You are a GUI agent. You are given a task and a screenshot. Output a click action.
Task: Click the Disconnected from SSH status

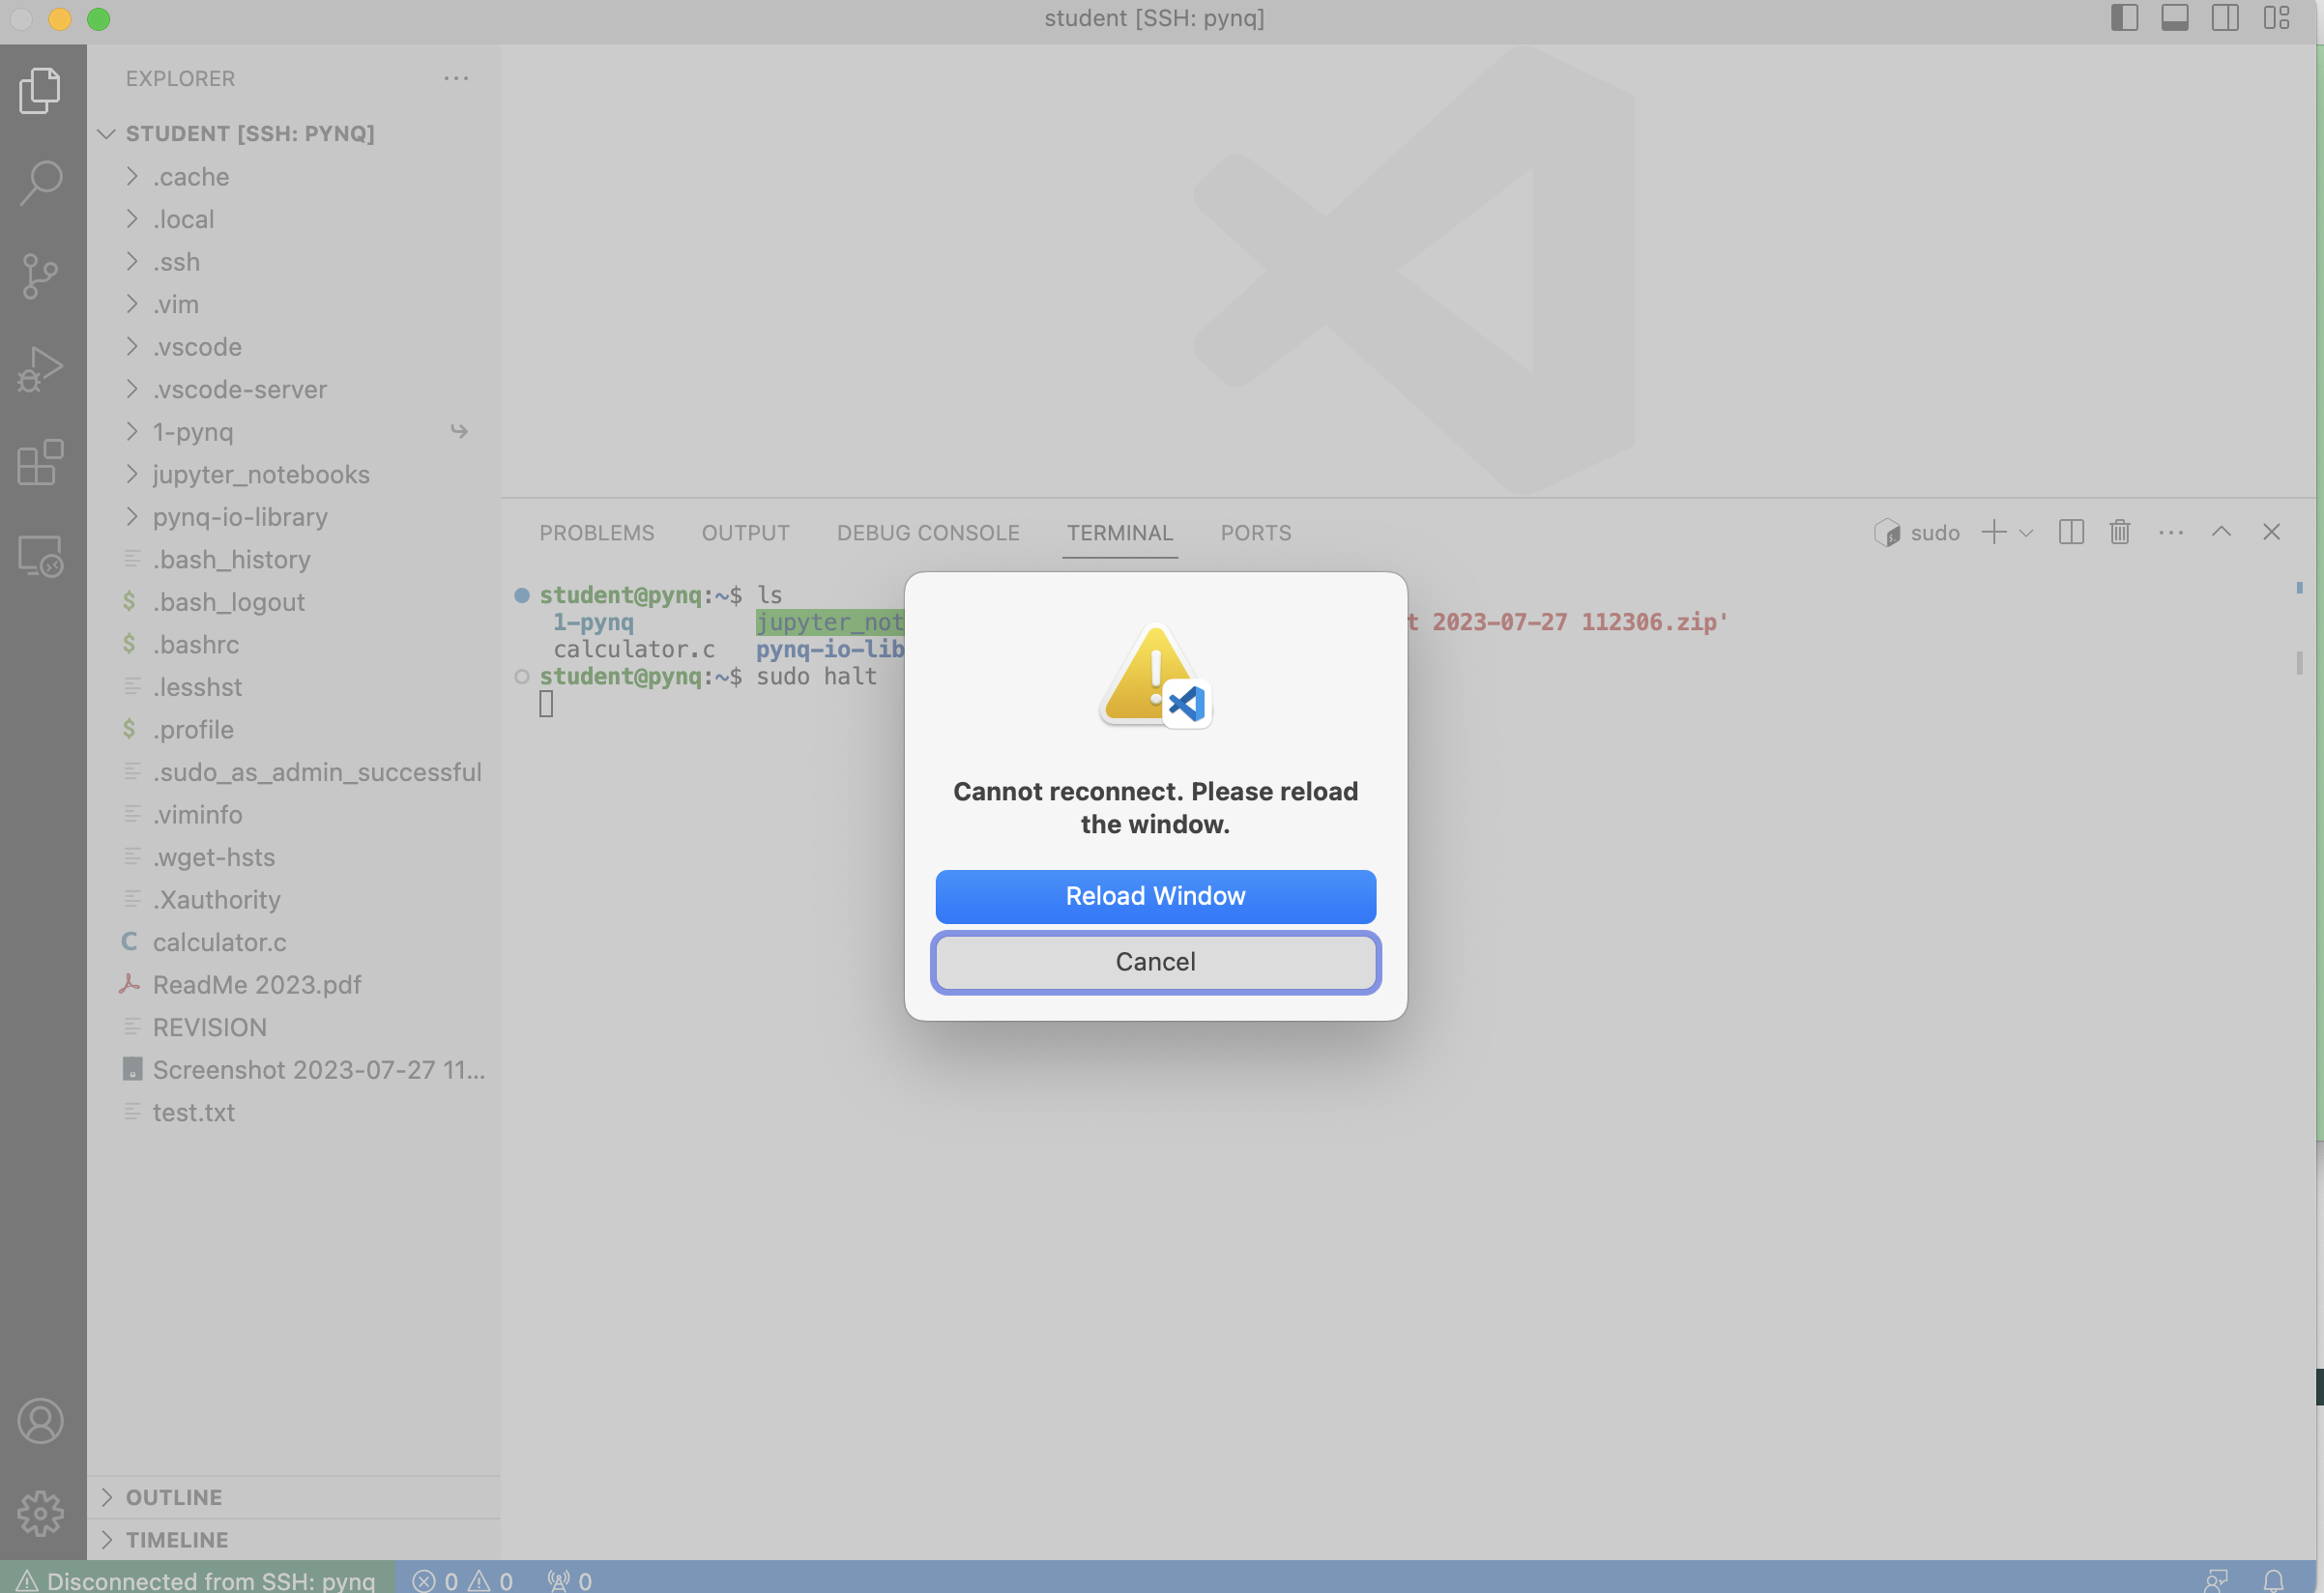(x=189, y=1578)
